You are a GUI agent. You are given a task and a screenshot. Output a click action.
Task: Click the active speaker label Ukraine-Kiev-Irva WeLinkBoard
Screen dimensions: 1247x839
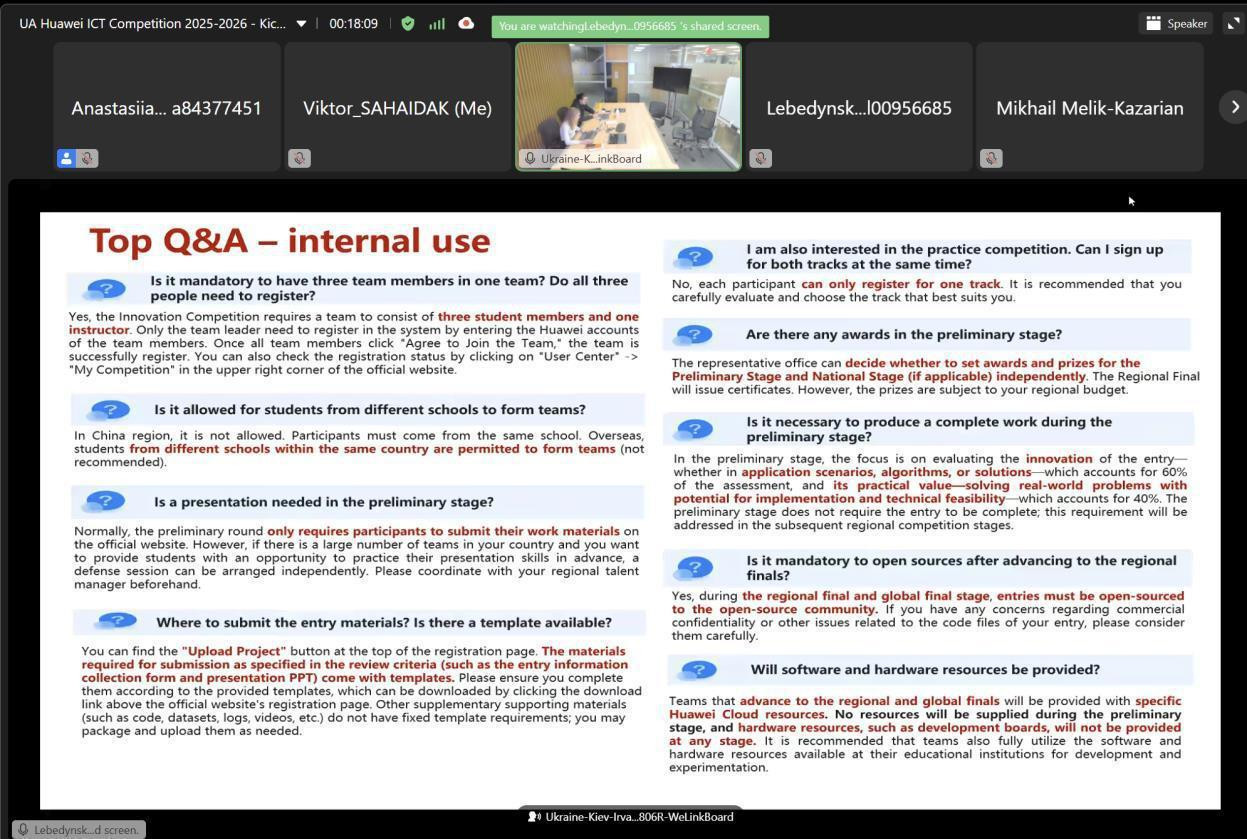coord(630,817)
